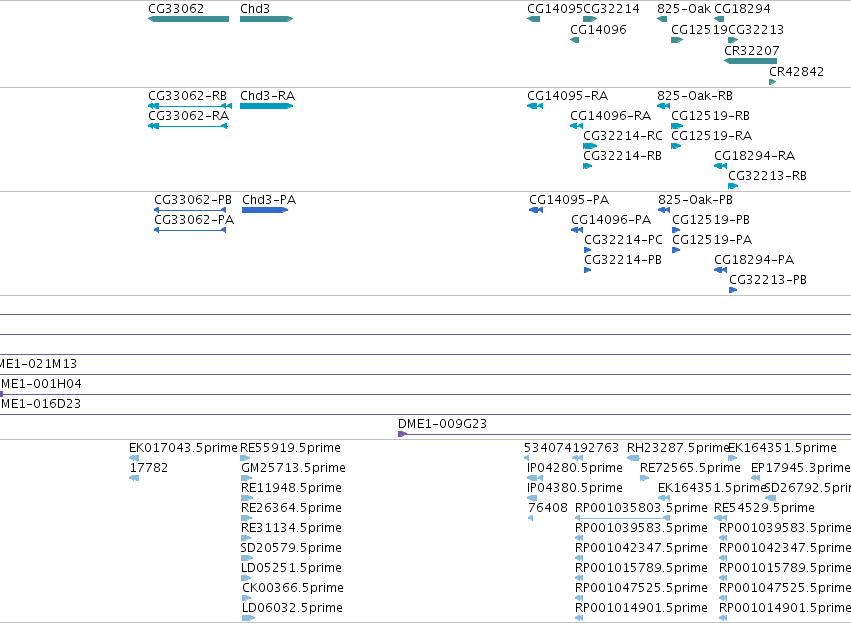Click the CG32214-PB protein label
The image size is (851, 623).
point(623,260)
